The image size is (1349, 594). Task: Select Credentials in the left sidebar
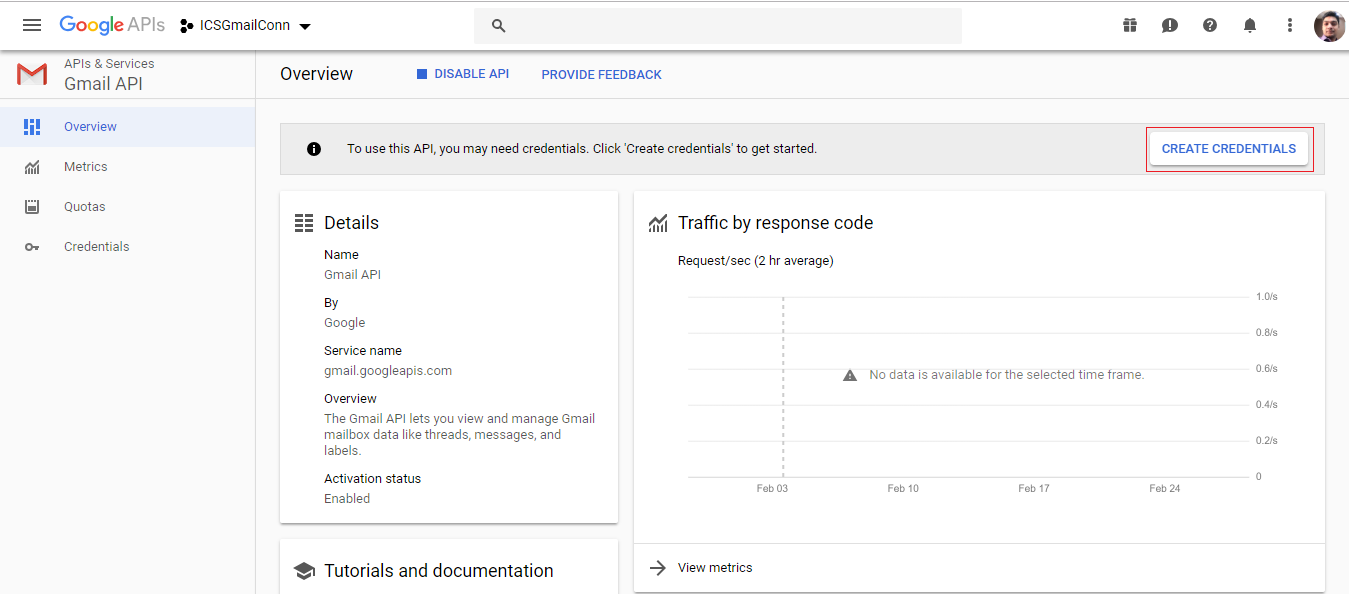[x=128, y=247]
